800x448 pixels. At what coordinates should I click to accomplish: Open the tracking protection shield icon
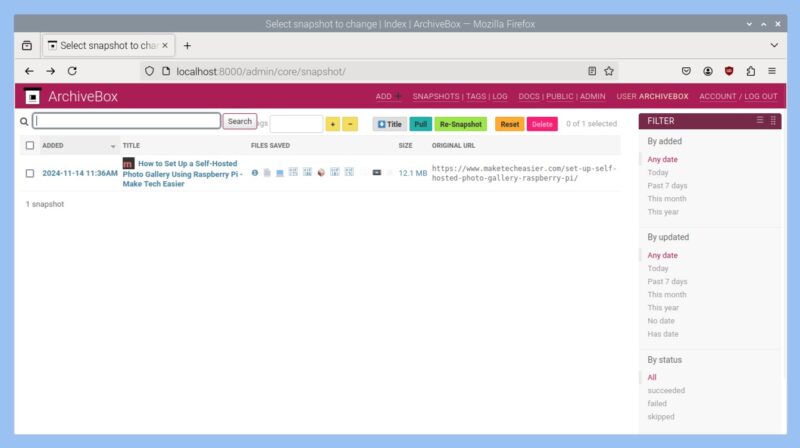(149, 71)
